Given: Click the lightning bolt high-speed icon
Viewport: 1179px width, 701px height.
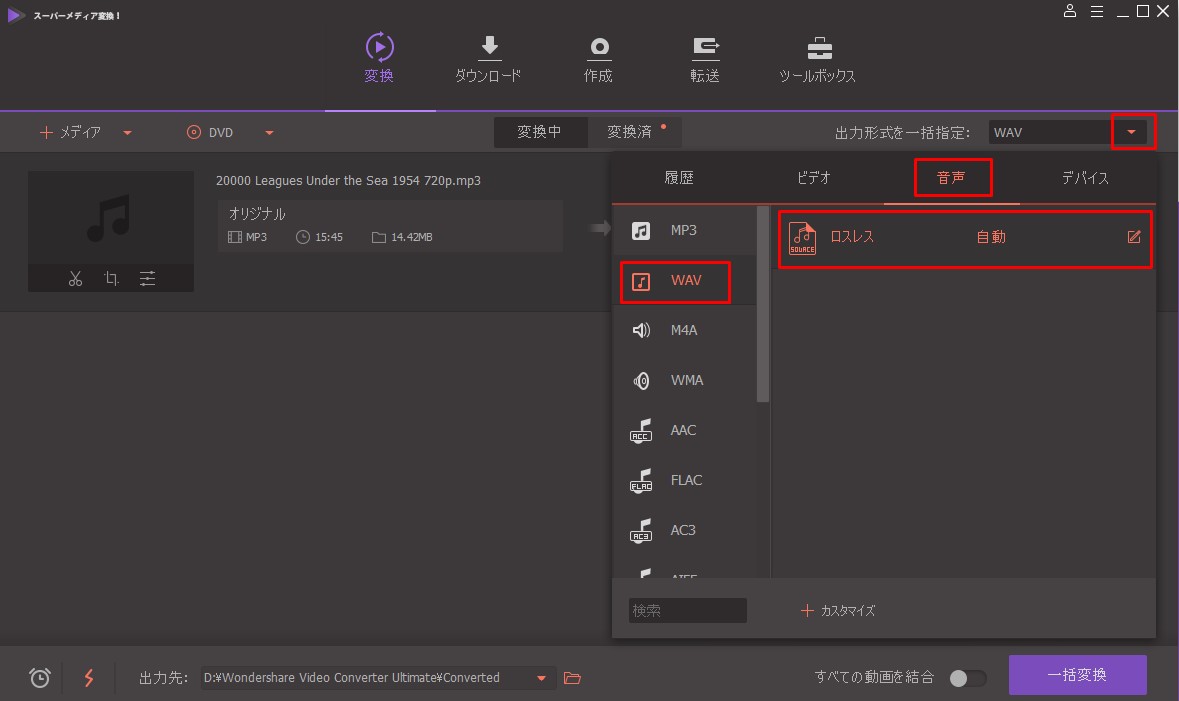Looking at the screenshot, I should tap(89, 678).
